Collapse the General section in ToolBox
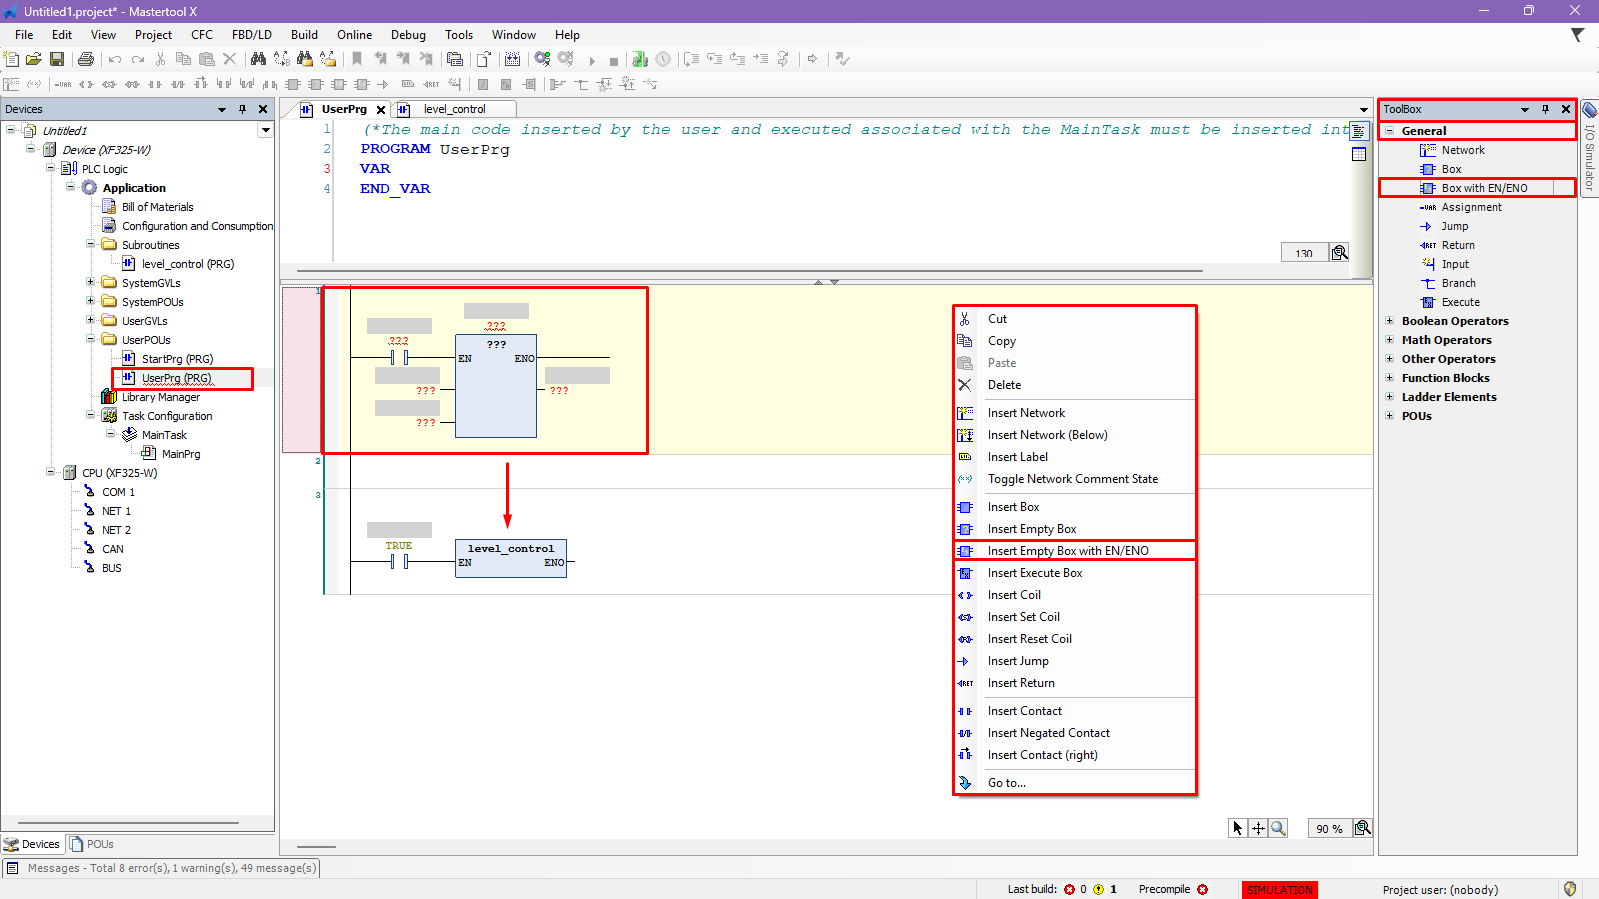The image size is (1599, 899). tap(1389, 131)
